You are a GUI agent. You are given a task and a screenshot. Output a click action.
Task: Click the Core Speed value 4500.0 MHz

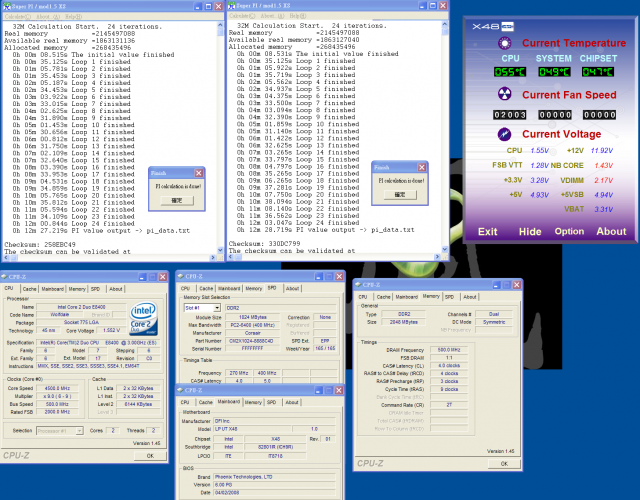pyautogui.click(x=58, y=388)
